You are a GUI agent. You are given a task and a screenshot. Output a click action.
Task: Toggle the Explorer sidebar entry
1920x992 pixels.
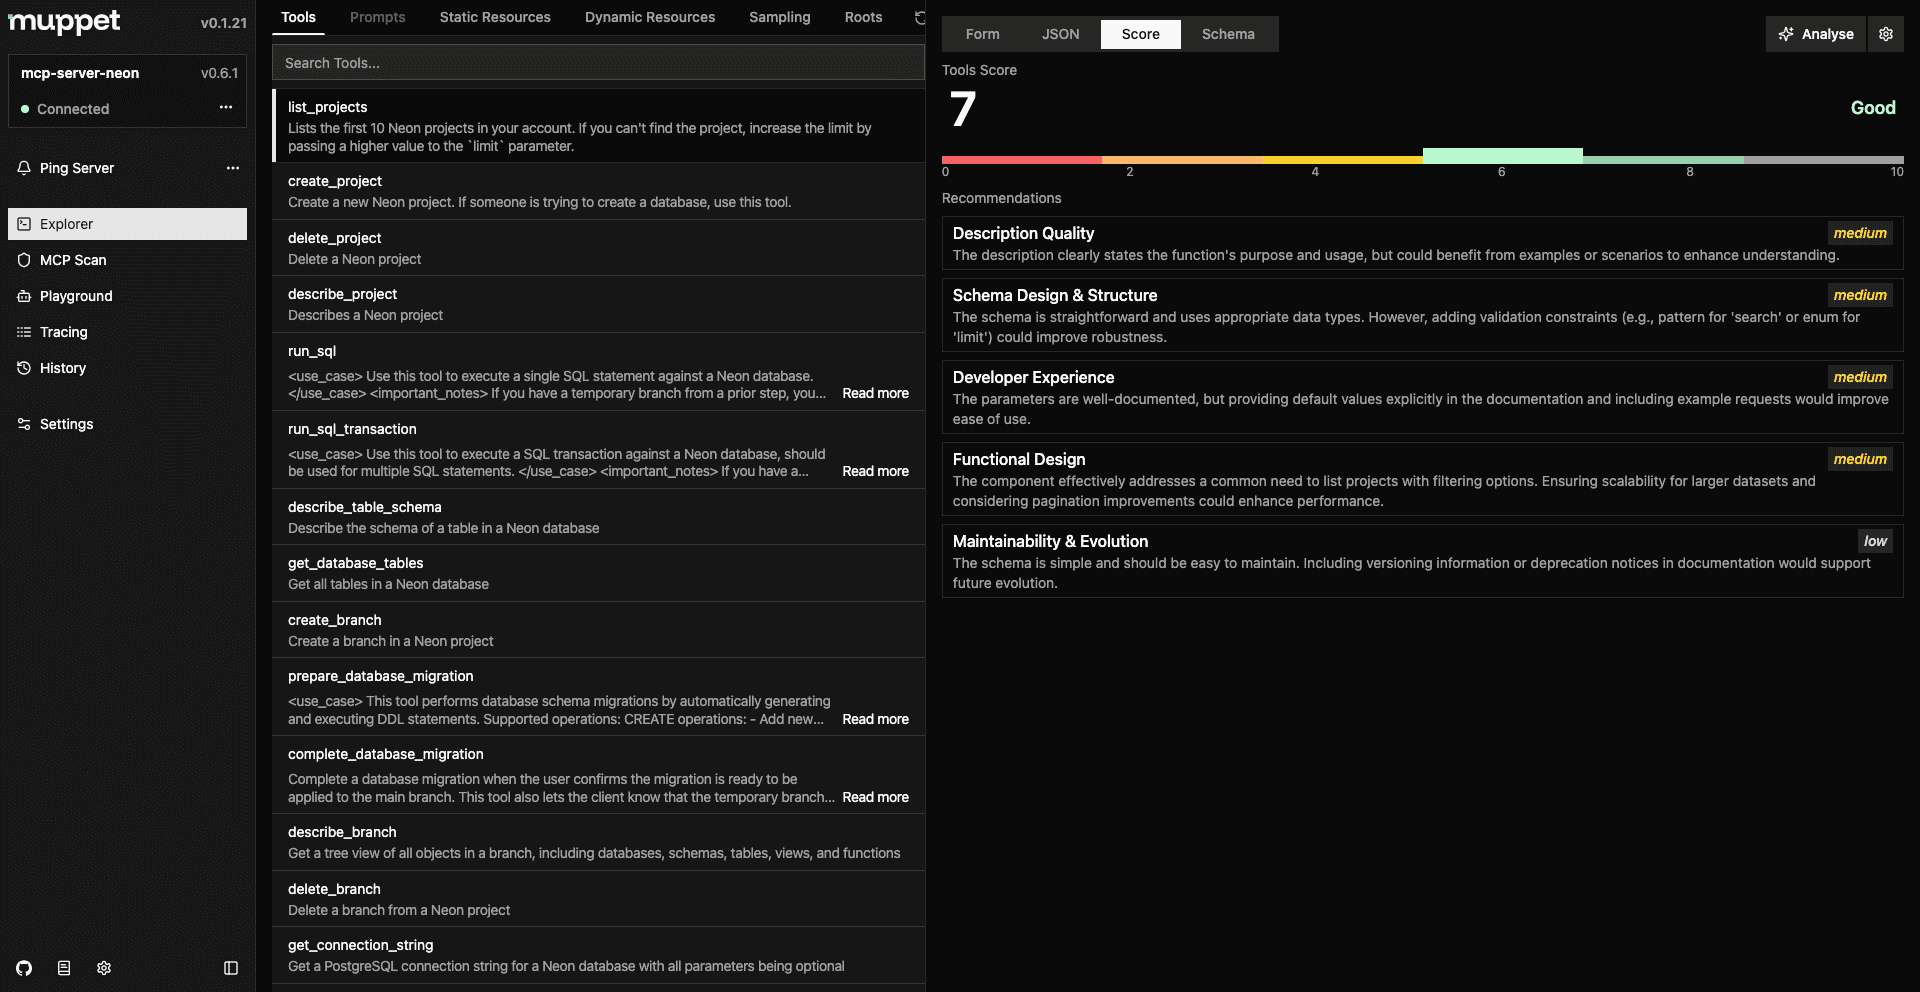click(68, 224)
